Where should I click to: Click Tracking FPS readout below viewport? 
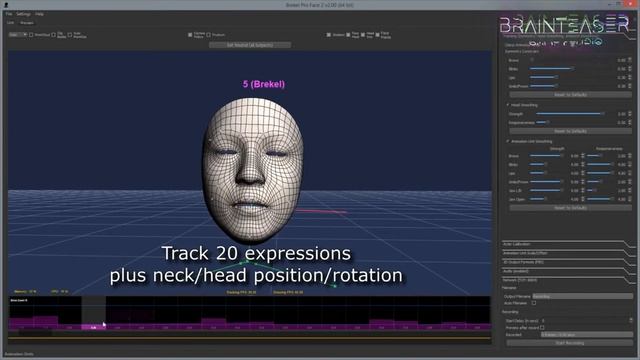tap(242, 292)
